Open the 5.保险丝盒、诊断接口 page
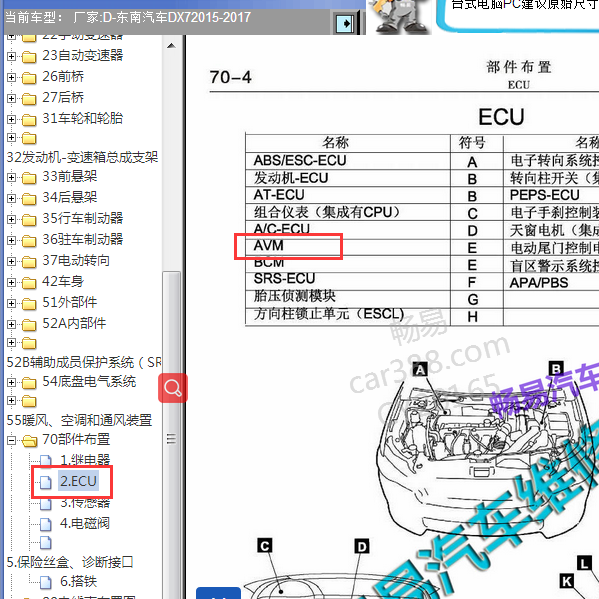 pos(70,562)
